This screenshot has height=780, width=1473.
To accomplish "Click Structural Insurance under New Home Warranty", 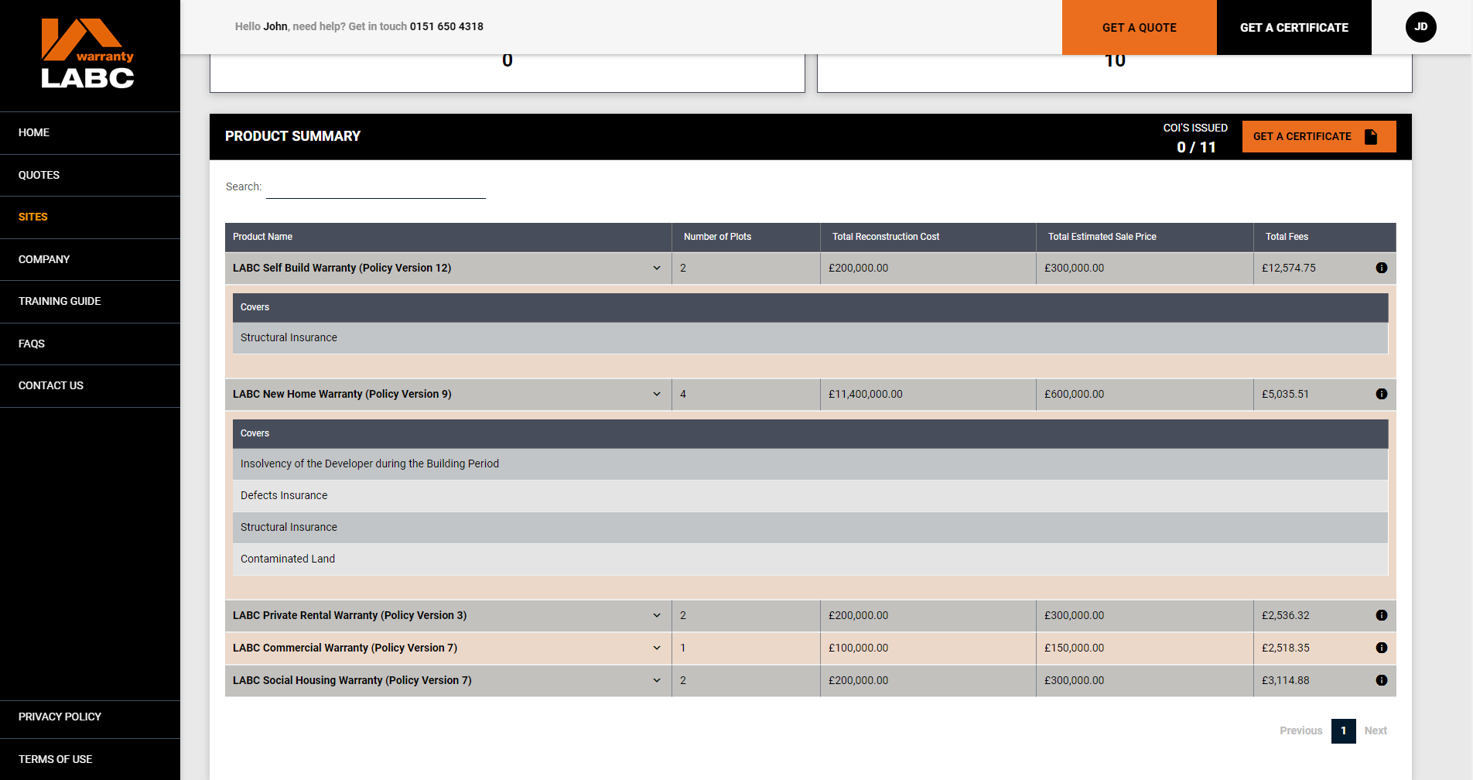I will 810,528.
